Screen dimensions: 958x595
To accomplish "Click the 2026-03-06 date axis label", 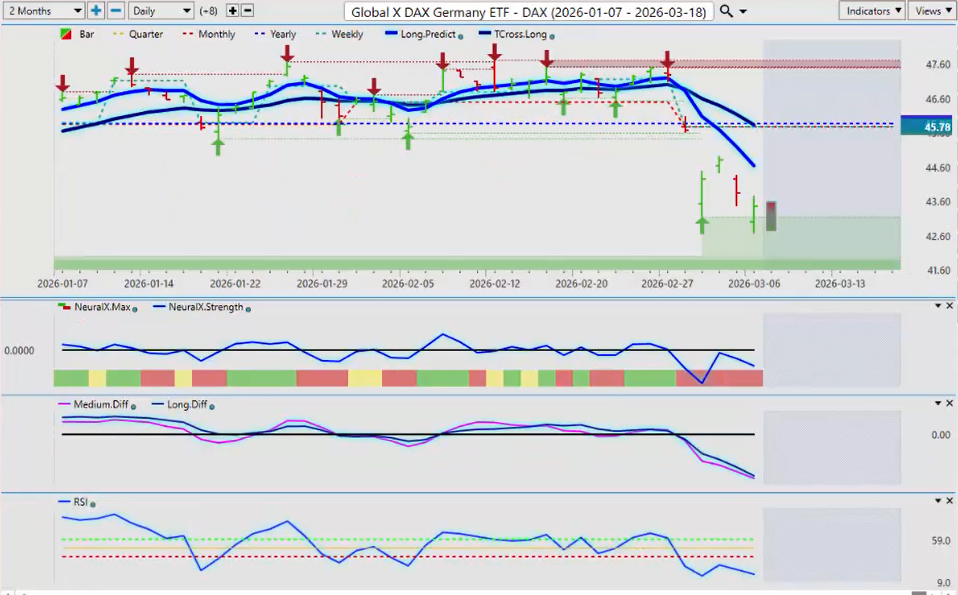I will point(754,283).
